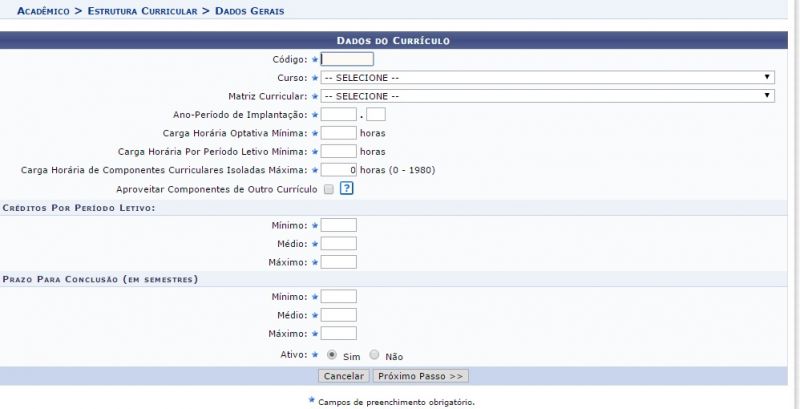Click Médio field under Créditos Por Período Letivo

pyautogui.click(x=338, y=243)
